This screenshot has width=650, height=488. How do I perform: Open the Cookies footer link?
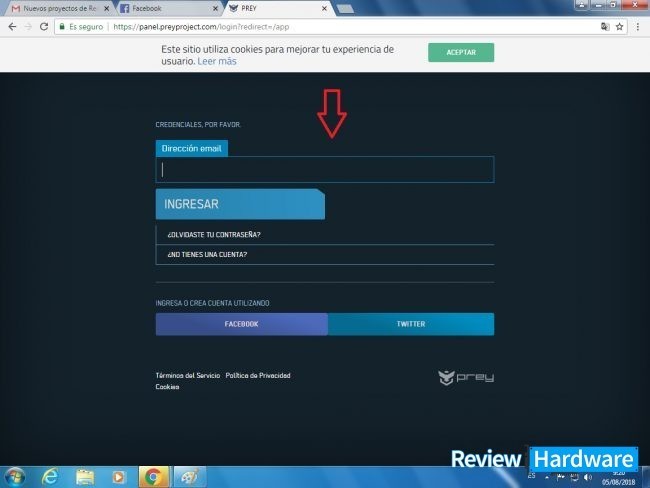[x=167, y=387]
